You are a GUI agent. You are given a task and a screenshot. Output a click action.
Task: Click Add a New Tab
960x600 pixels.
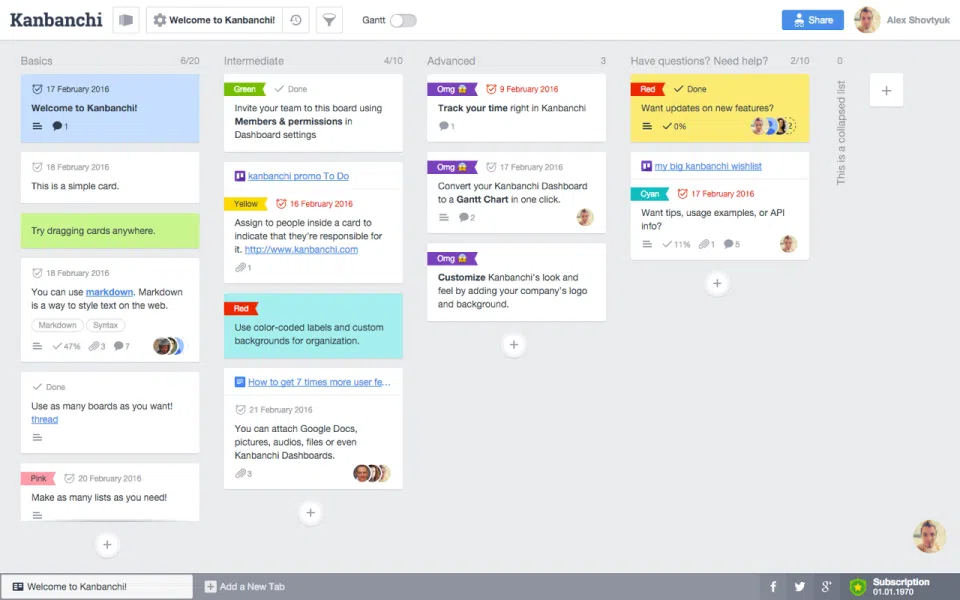(245, 587)
